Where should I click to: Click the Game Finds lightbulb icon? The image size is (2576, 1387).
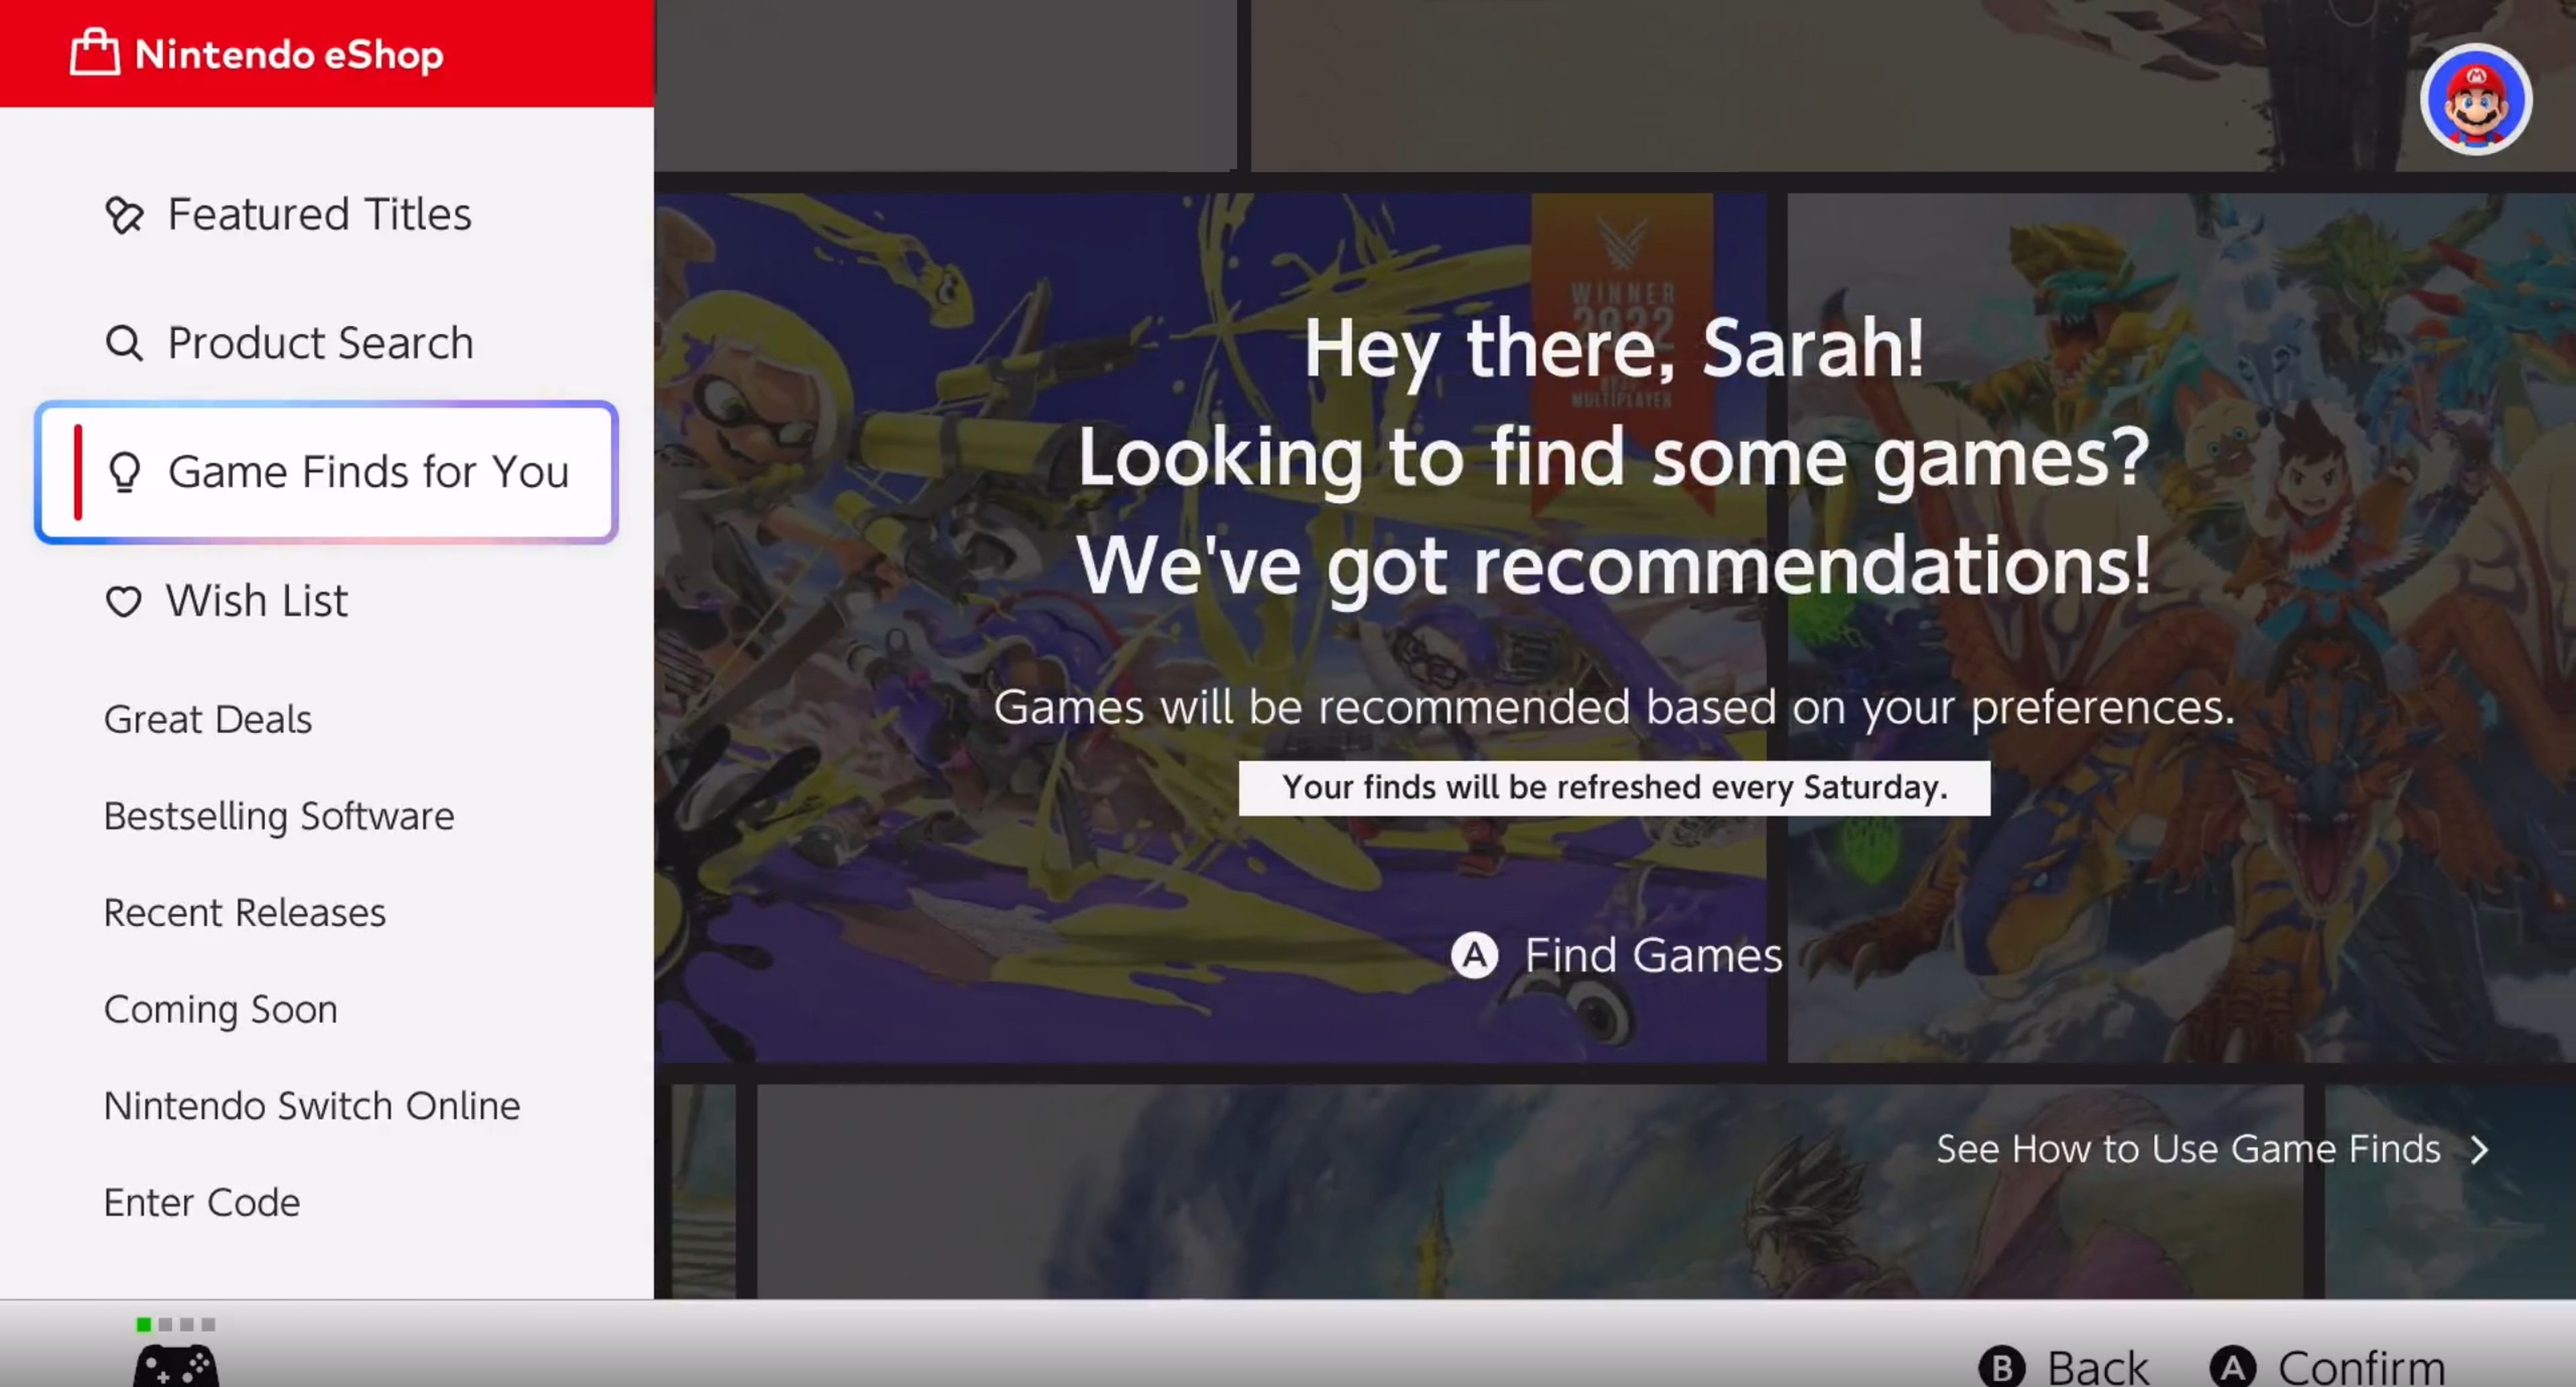pos(125,472)
